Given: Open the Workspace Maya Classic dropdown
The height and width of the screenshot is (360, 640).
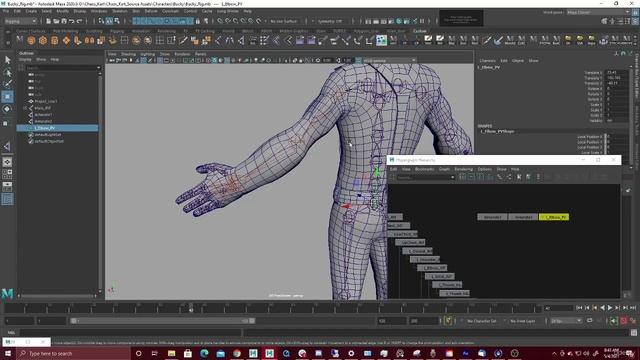Looking at the screenshot, I should [598, 12].
